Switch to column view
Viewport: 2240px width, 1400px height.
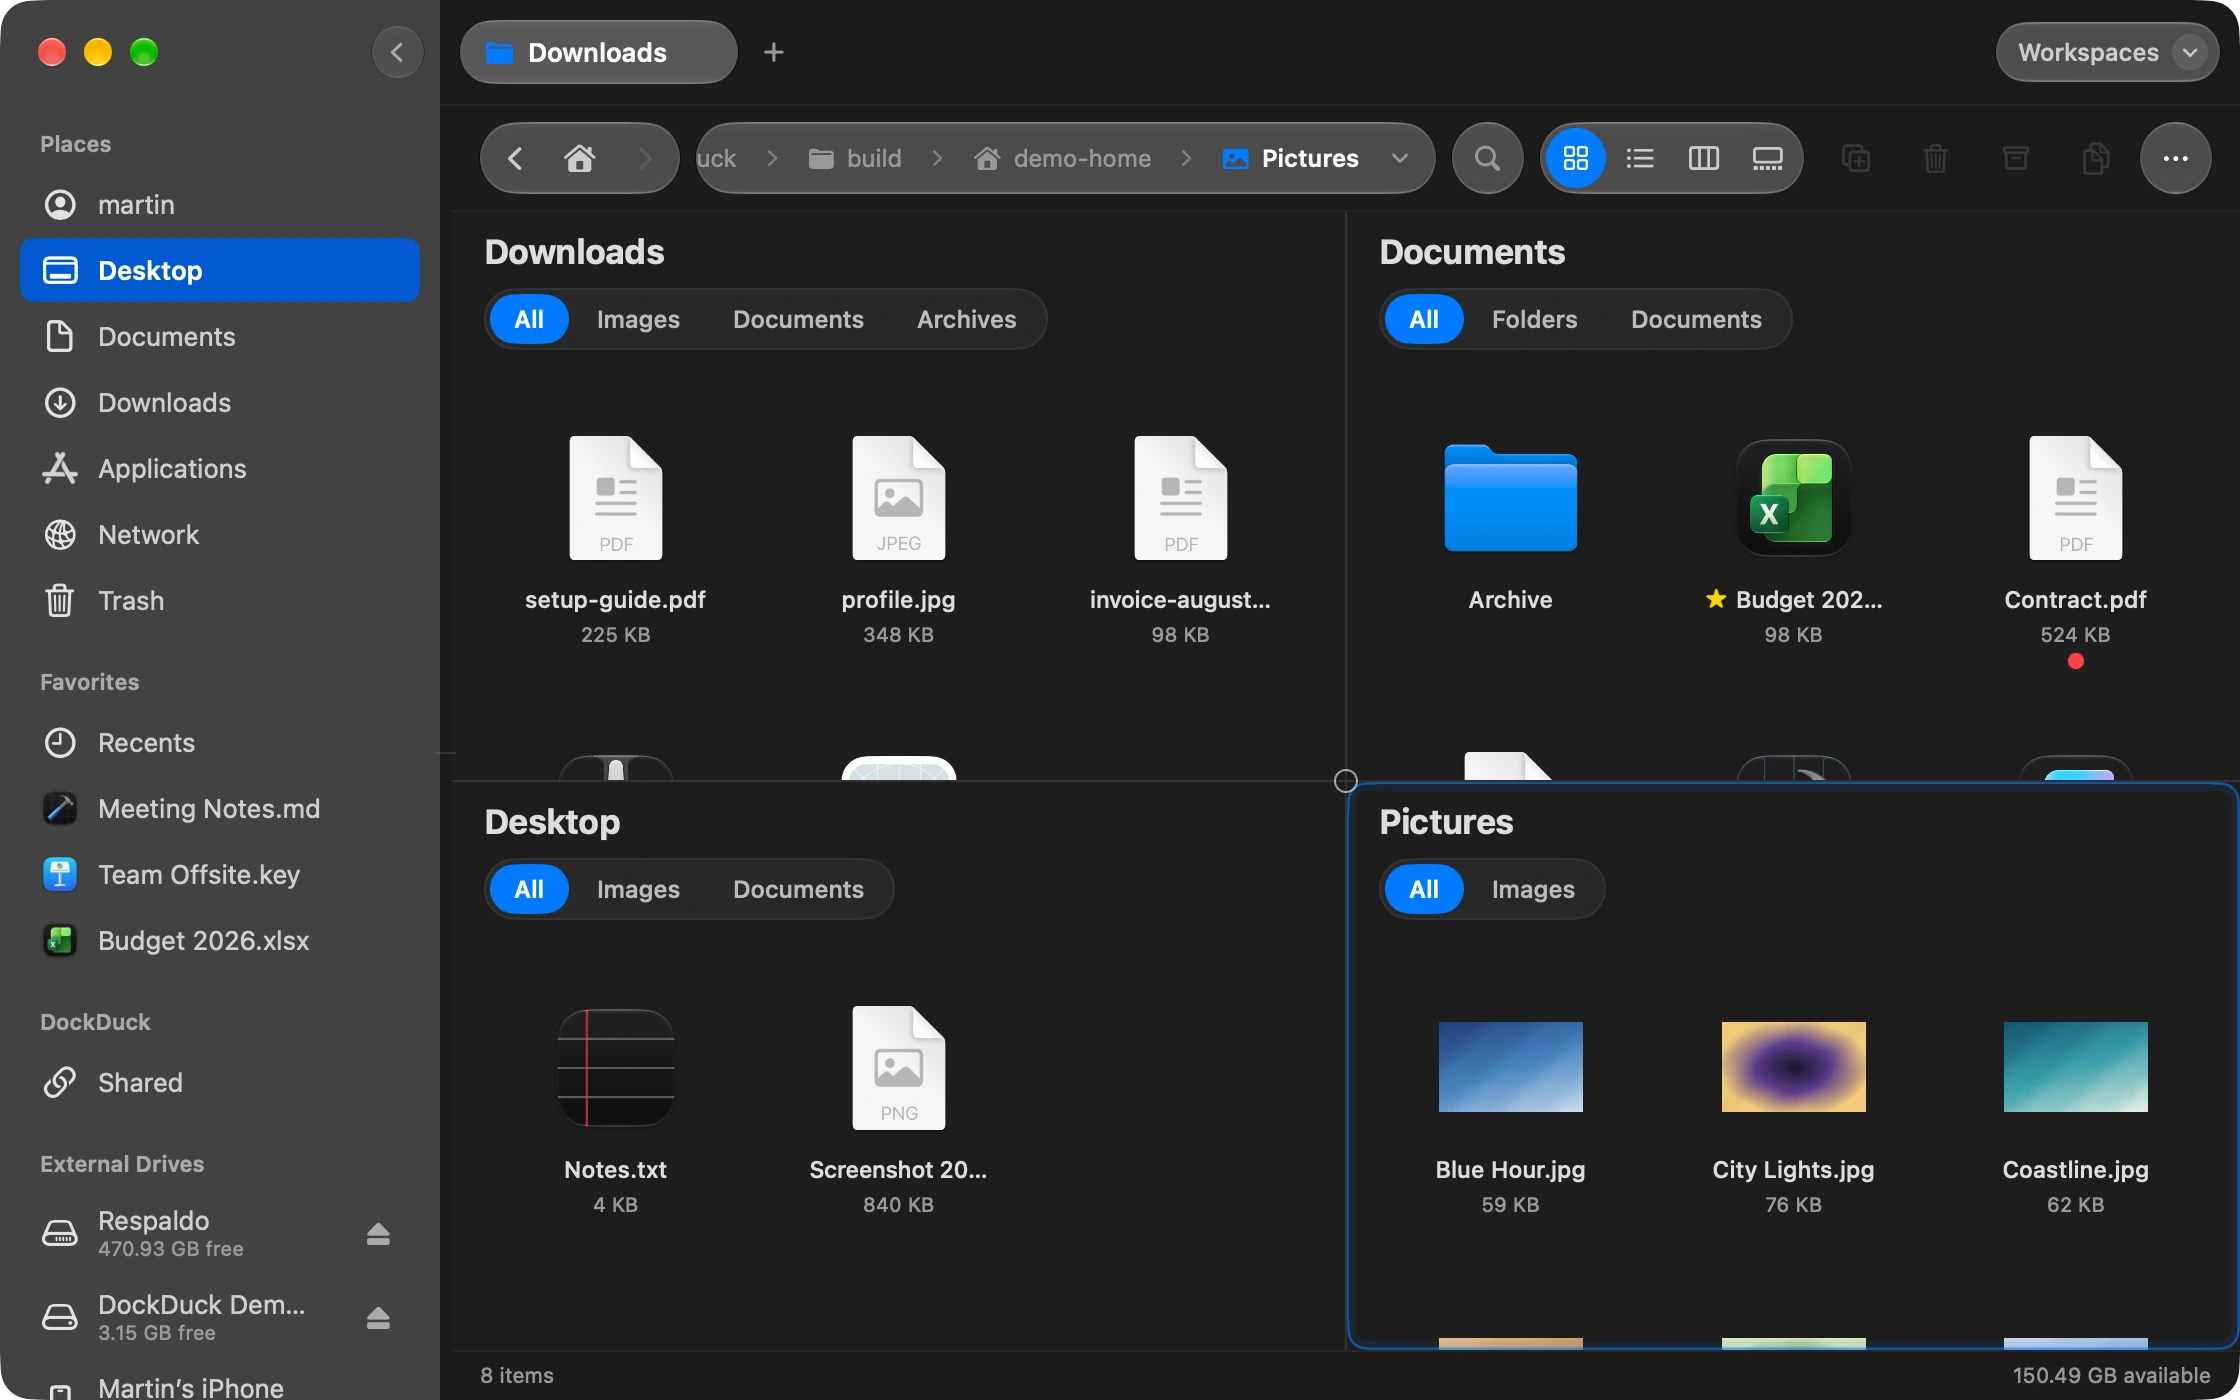click(1703, 158)
